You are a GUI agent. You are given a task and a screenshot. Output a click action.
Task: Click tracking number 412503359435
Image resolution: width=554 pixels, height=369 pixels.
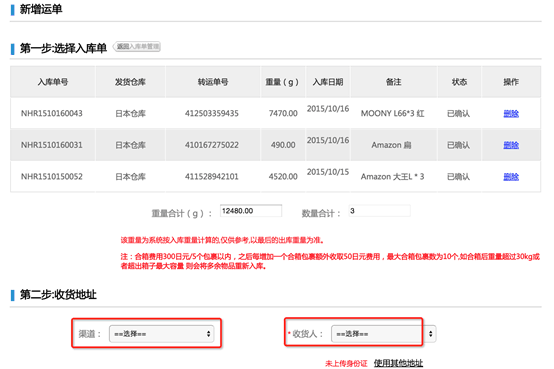pyautogui.click(x=212, y=113)
